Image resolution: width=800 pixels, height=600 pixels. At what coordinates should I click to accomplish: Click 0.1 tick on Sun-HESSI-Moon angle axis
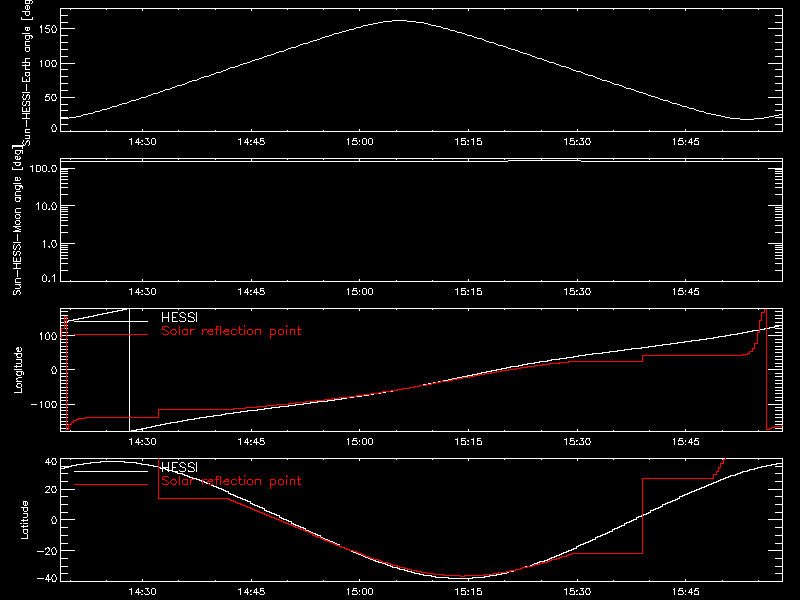tap(49, 279)
